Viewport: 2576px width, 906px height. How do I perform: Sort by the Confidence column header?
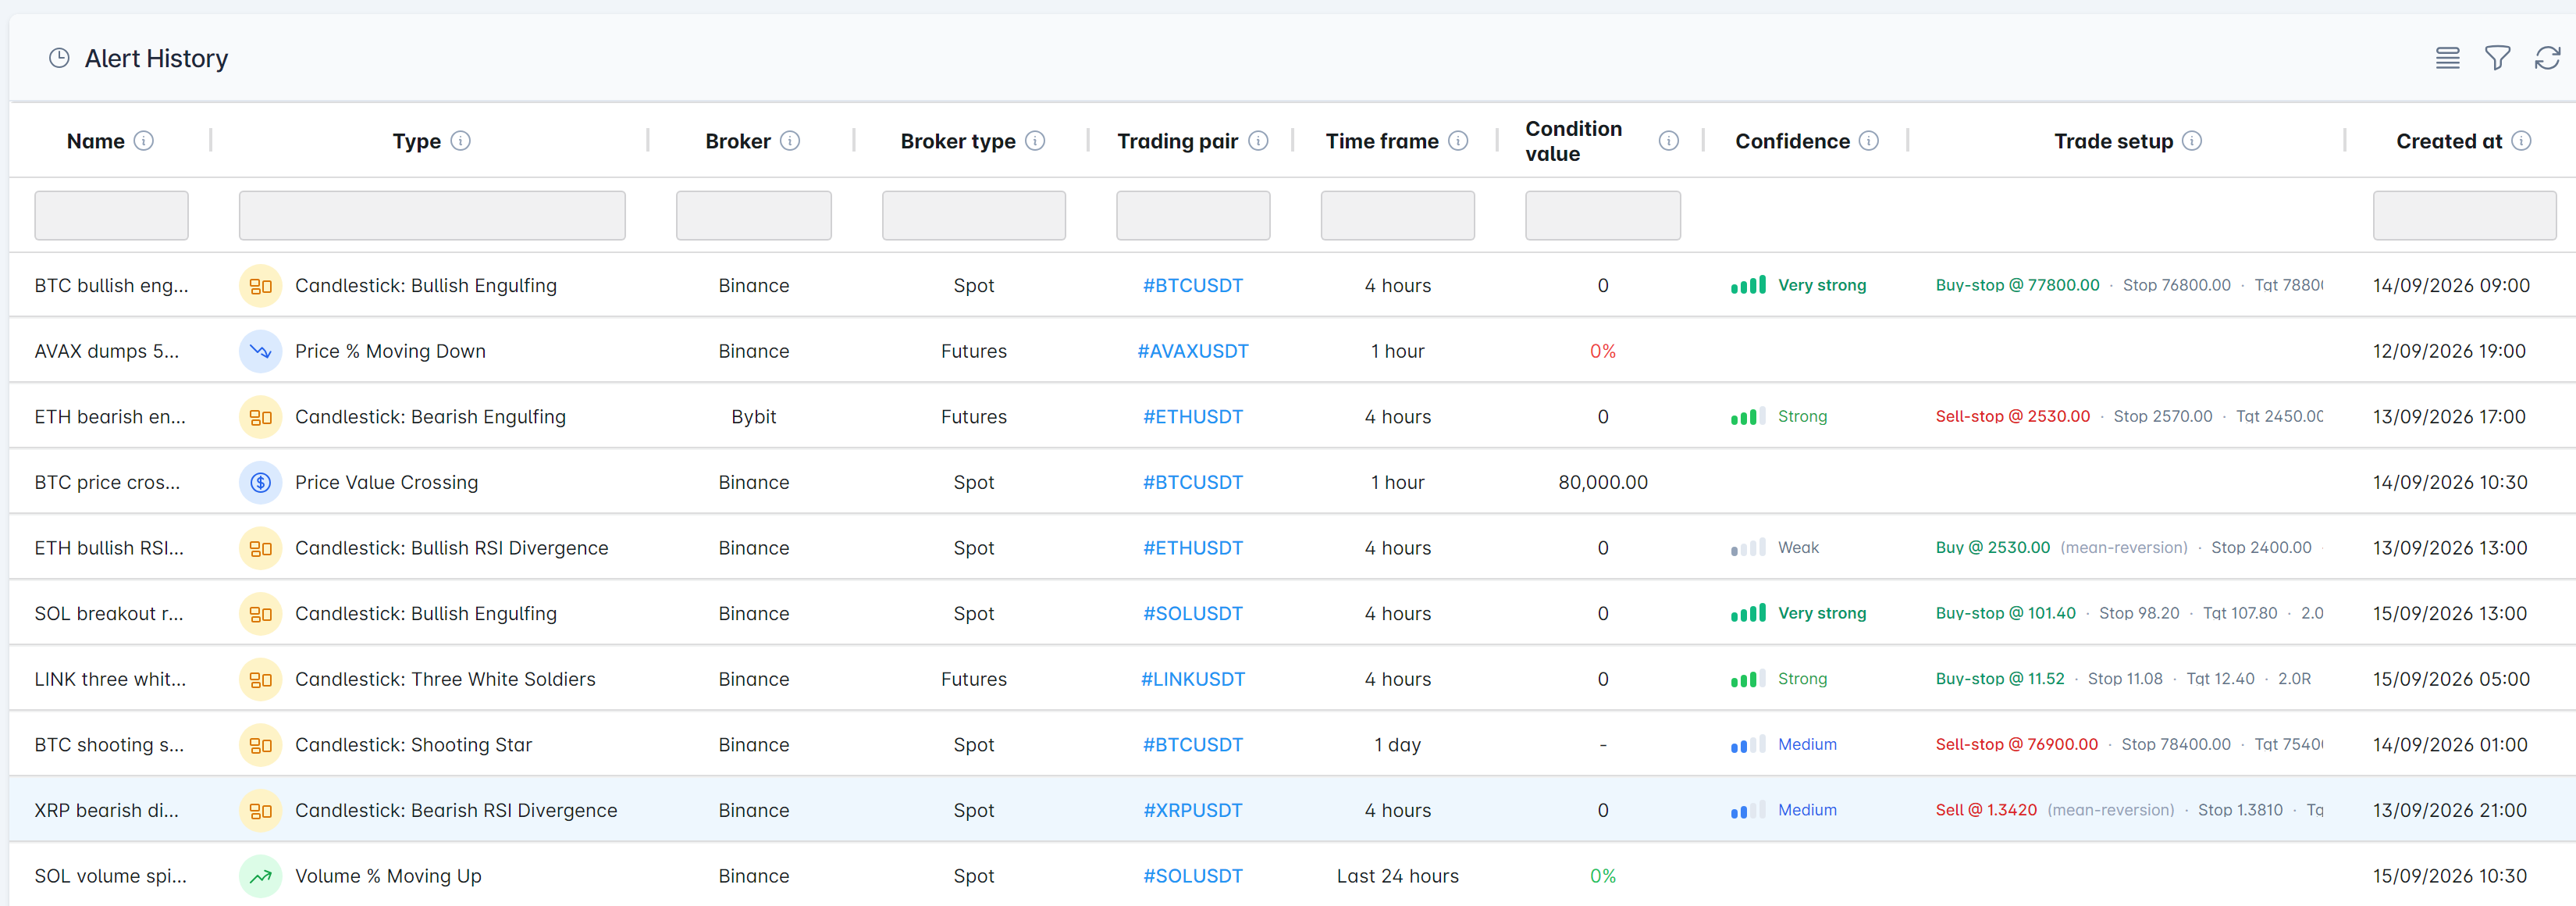click(1793, 141)
